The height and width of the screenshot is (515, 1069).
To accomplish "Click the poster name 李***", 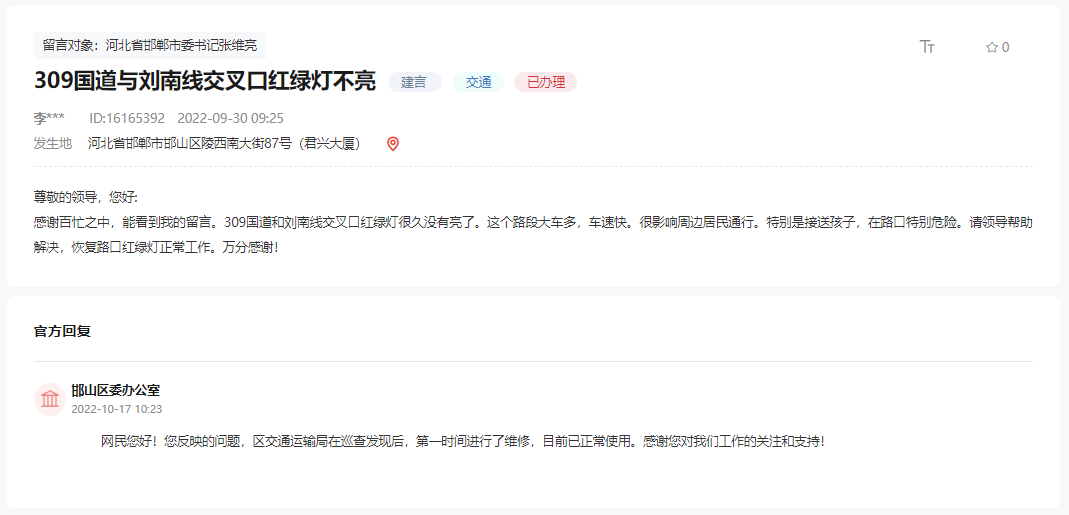I will [x=49, y=118].
